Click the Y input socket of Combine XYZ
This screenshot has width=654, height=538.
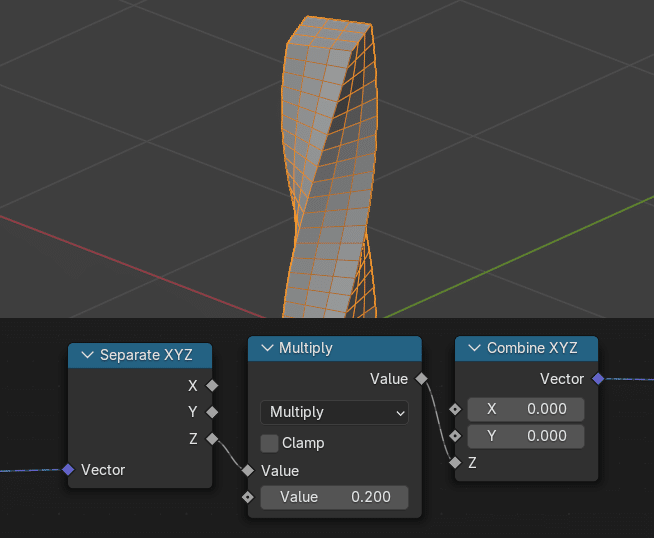click(x=455, y=436)
